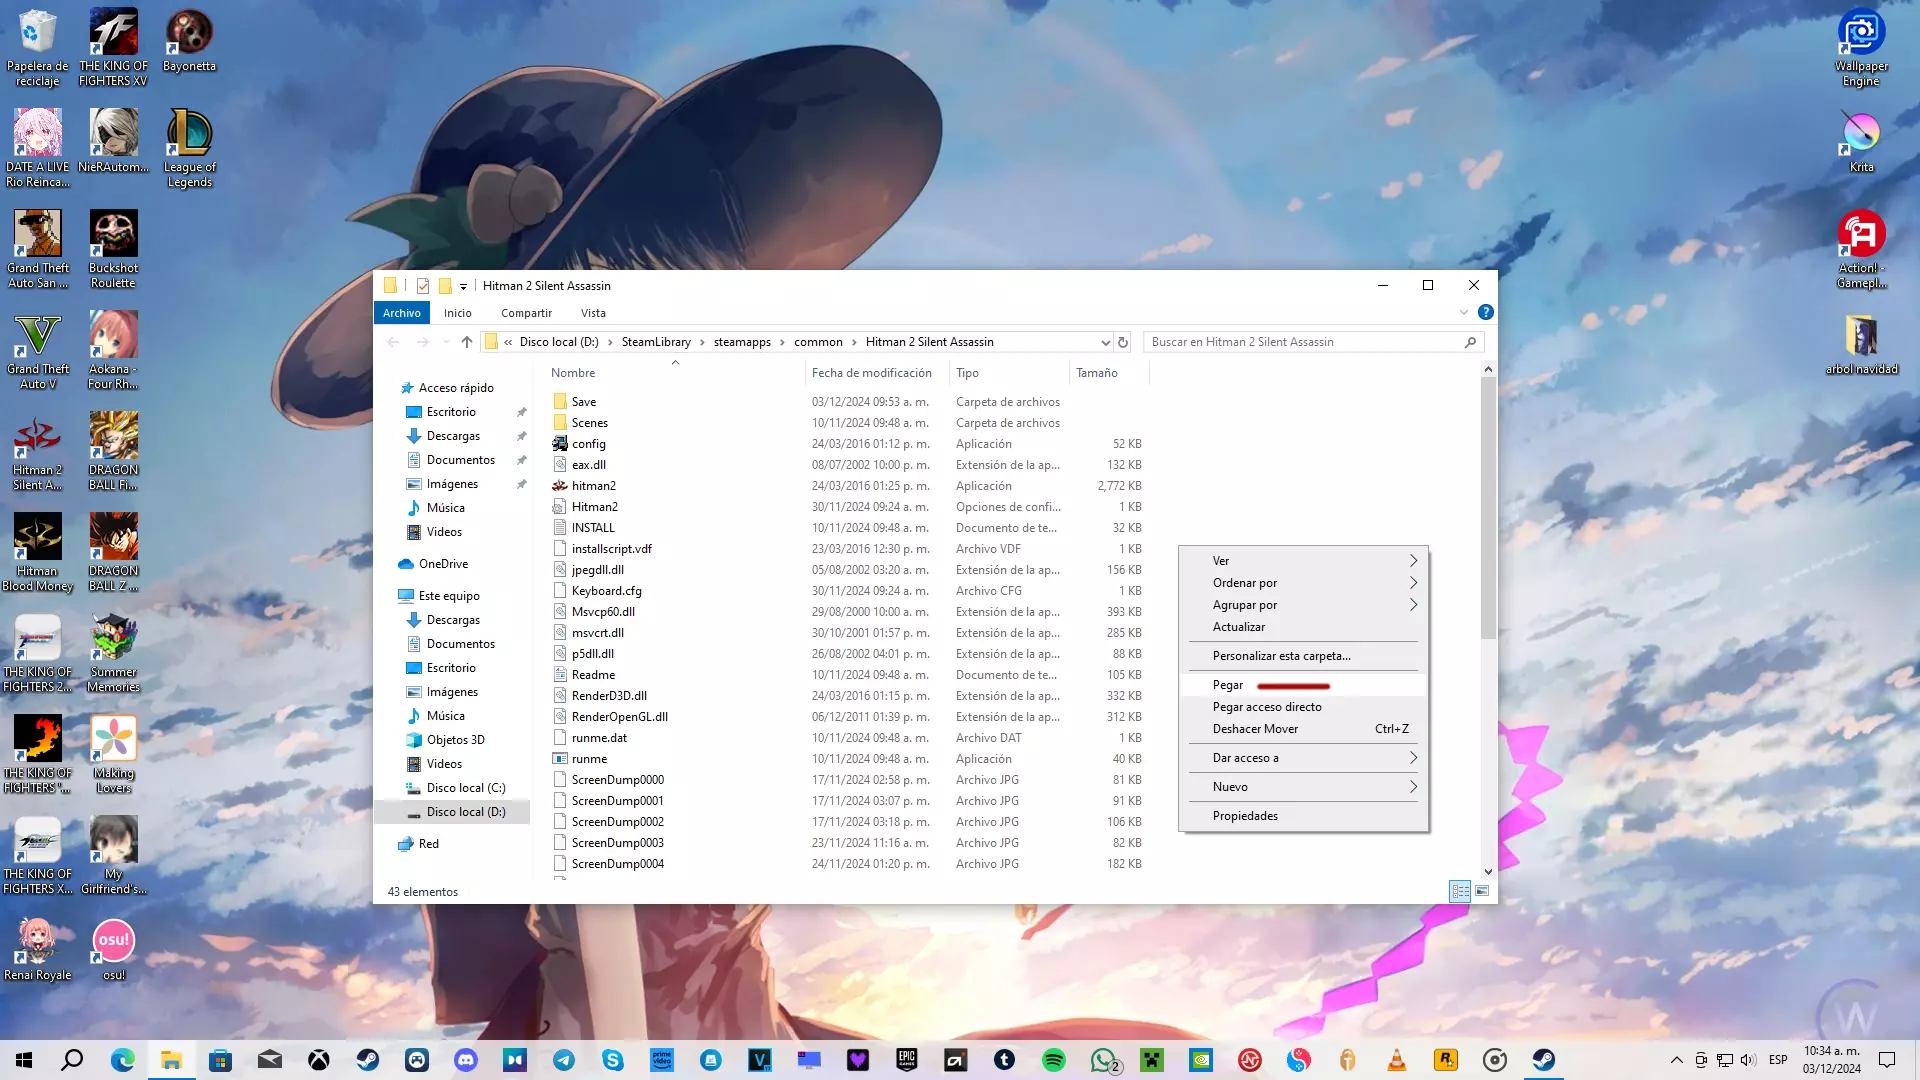The width and height of the screenshot is (1920, 1080).
Task: Expand the ribbon with chevron arrow
Action: [1464, 313]
